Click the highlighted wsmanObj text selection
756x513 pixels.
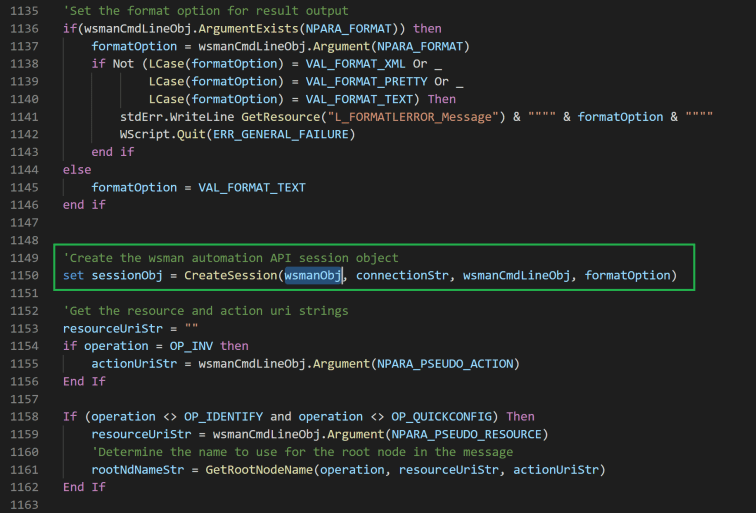point(313,275)
